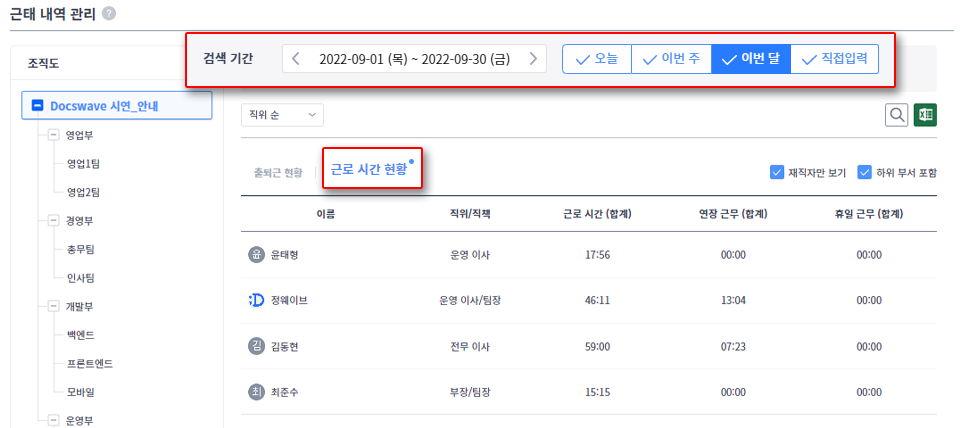Open the 직위 순 sort dropdown
The height and width of the screenshot is (428, 960).
[x=283, y=115]
